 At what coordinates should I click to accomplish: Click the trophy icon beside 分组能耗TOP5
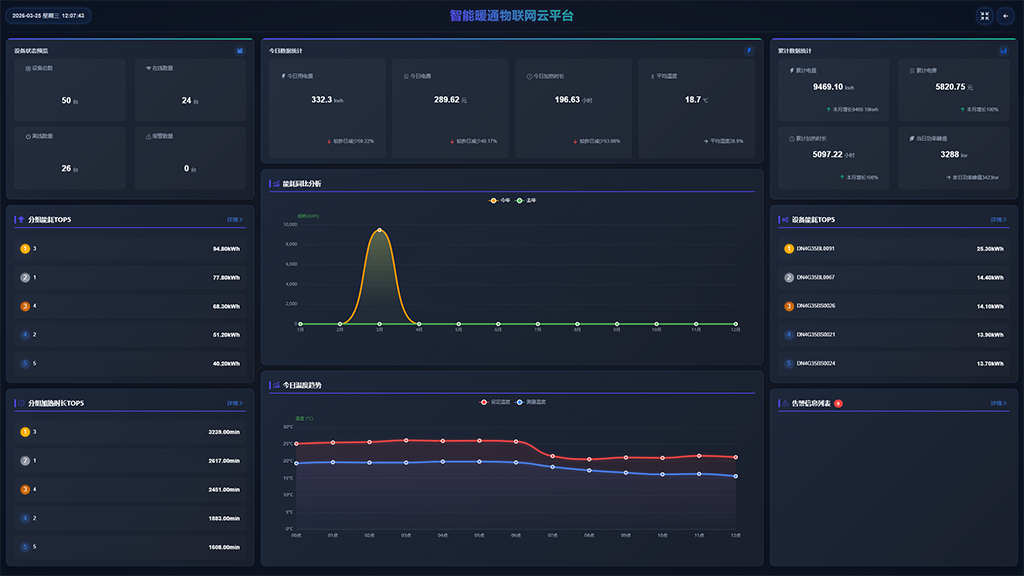point(22,219)
